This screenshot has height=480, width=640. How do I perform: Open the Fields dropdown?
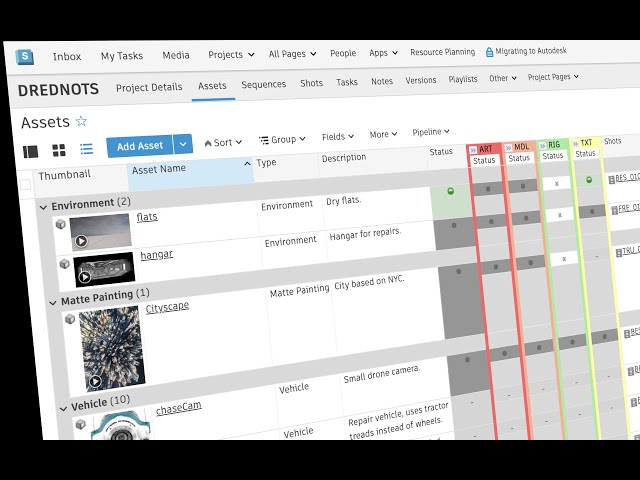click(x=338, y=137)
